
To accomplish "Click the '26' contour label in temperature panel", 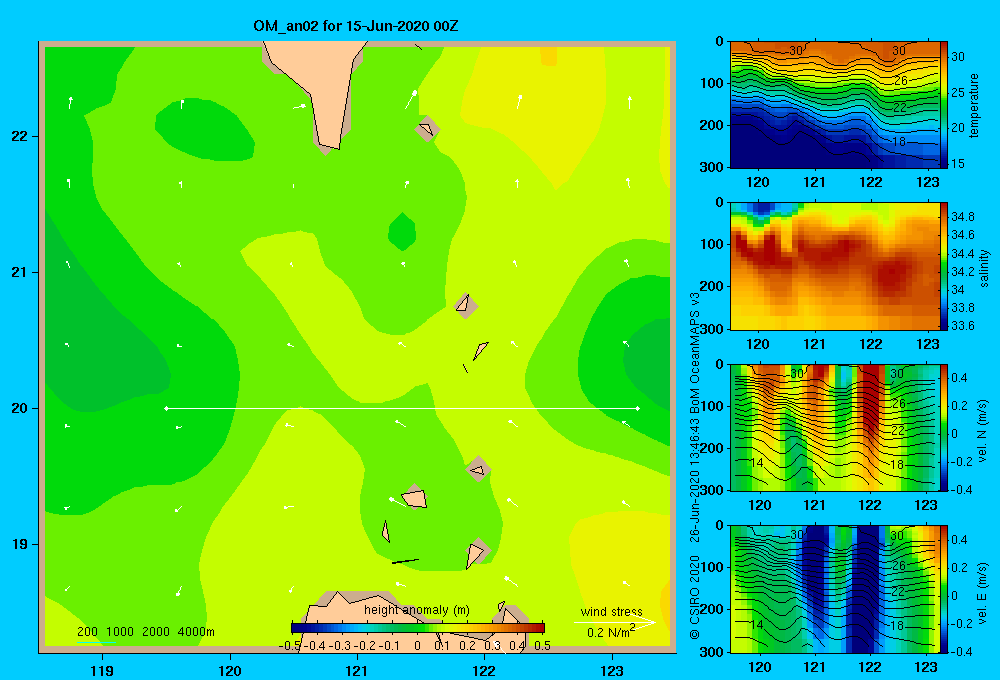I will [901, 81].
